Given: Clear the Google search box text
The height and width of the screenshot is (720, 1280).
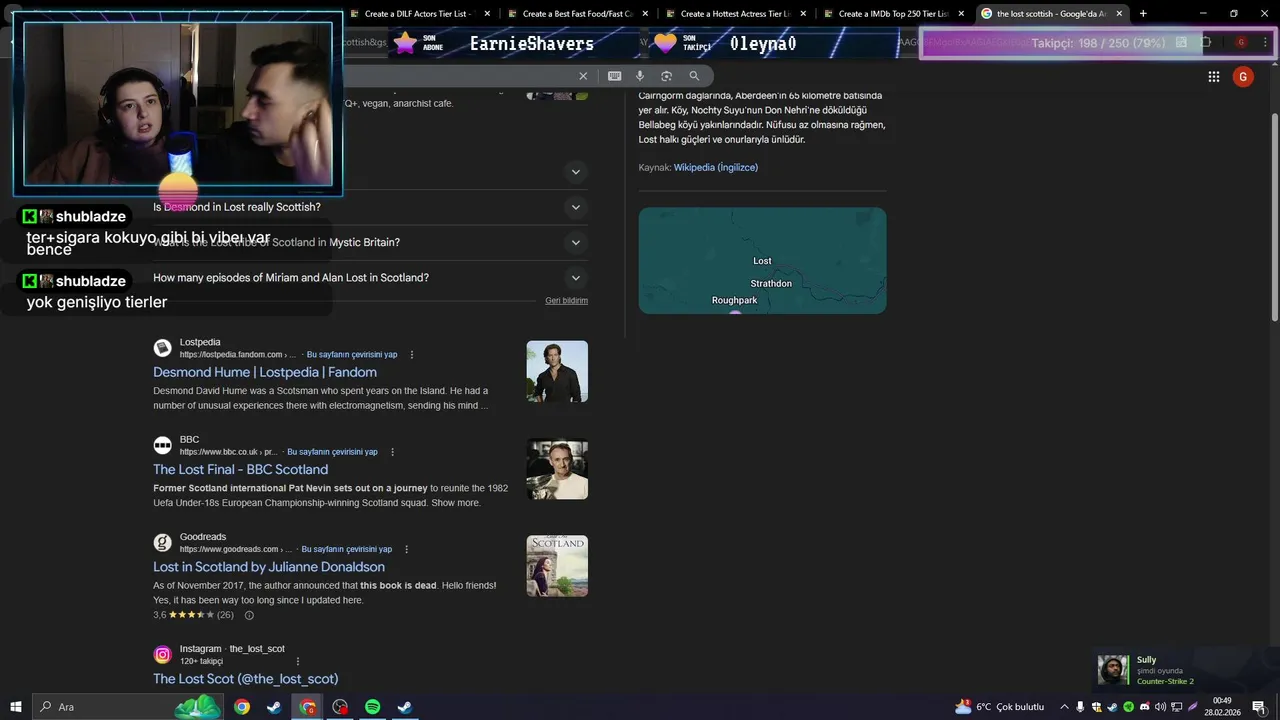Looking at the screenshot, I should [x=583, y=76].
